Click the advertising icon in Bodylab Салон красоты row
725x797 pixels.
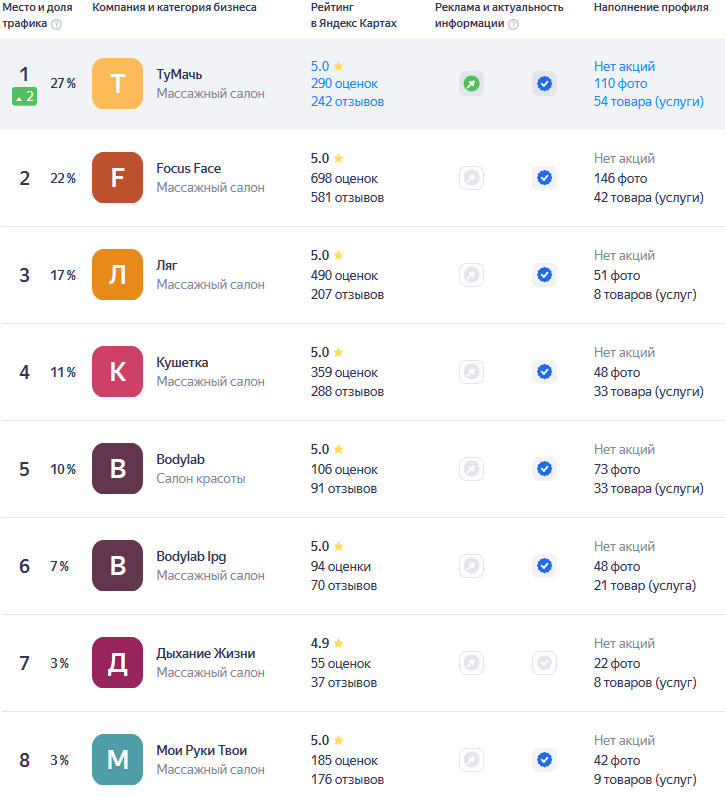[x=471, y=469]
